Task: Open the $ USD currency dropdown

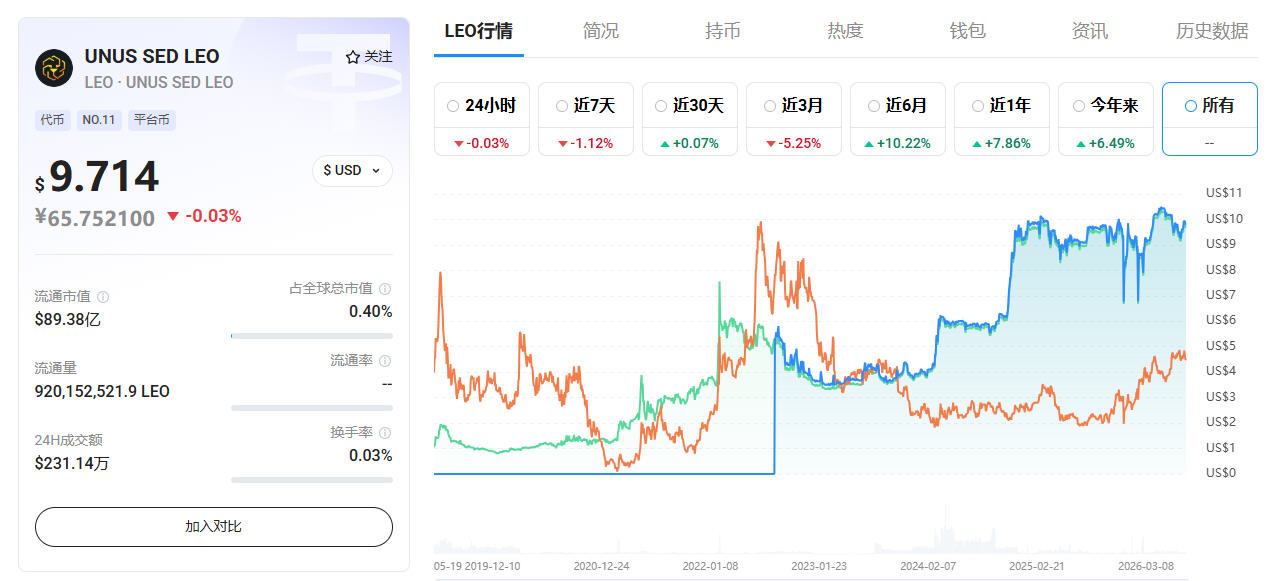Action: coord(352,170)
